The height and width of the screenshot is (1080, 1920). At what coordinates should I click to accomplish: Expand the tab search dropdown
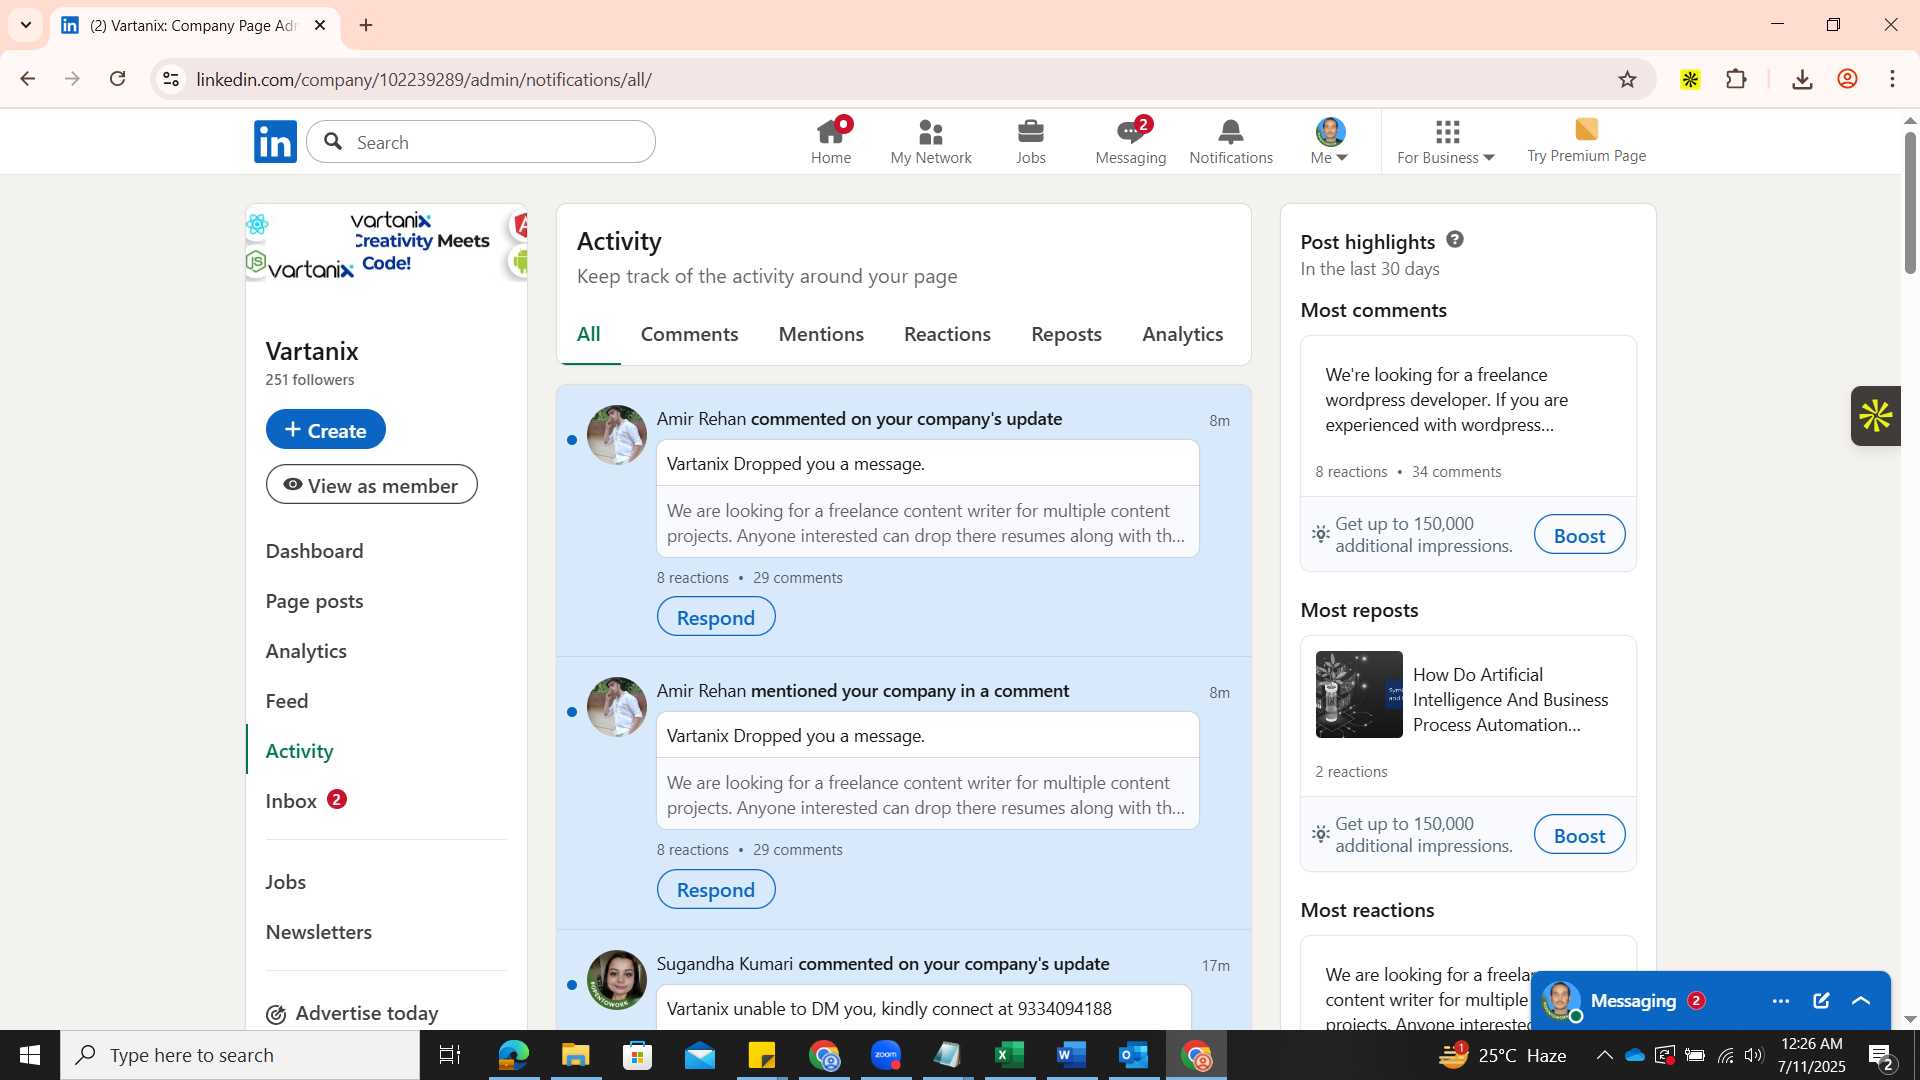pyautogui.click(x=26, y=25)
